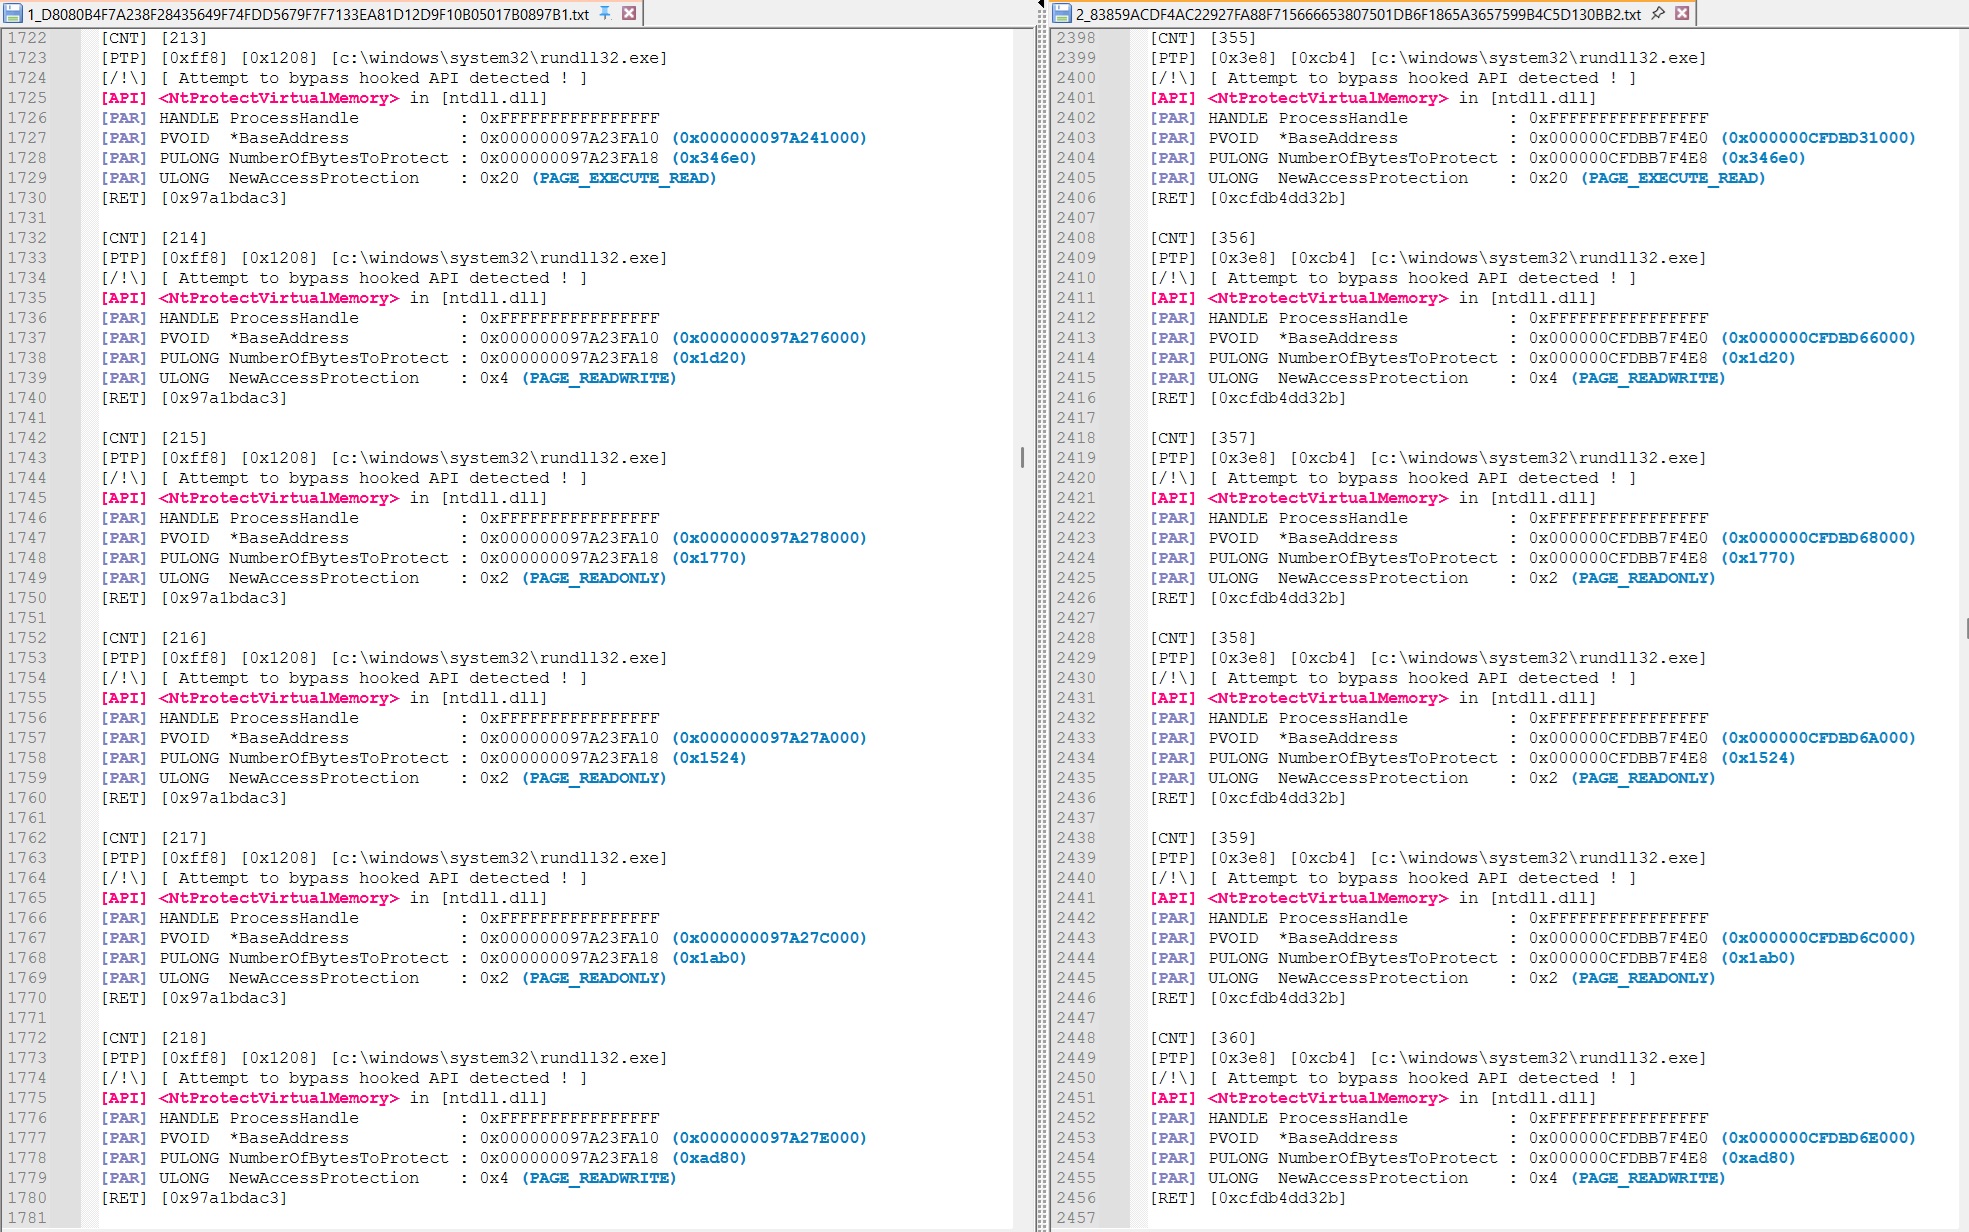This screenshot has height=1232, width=1969.
Task: Click address value (0x000000CFDBD6E000)
Action: (1818, 1138)
